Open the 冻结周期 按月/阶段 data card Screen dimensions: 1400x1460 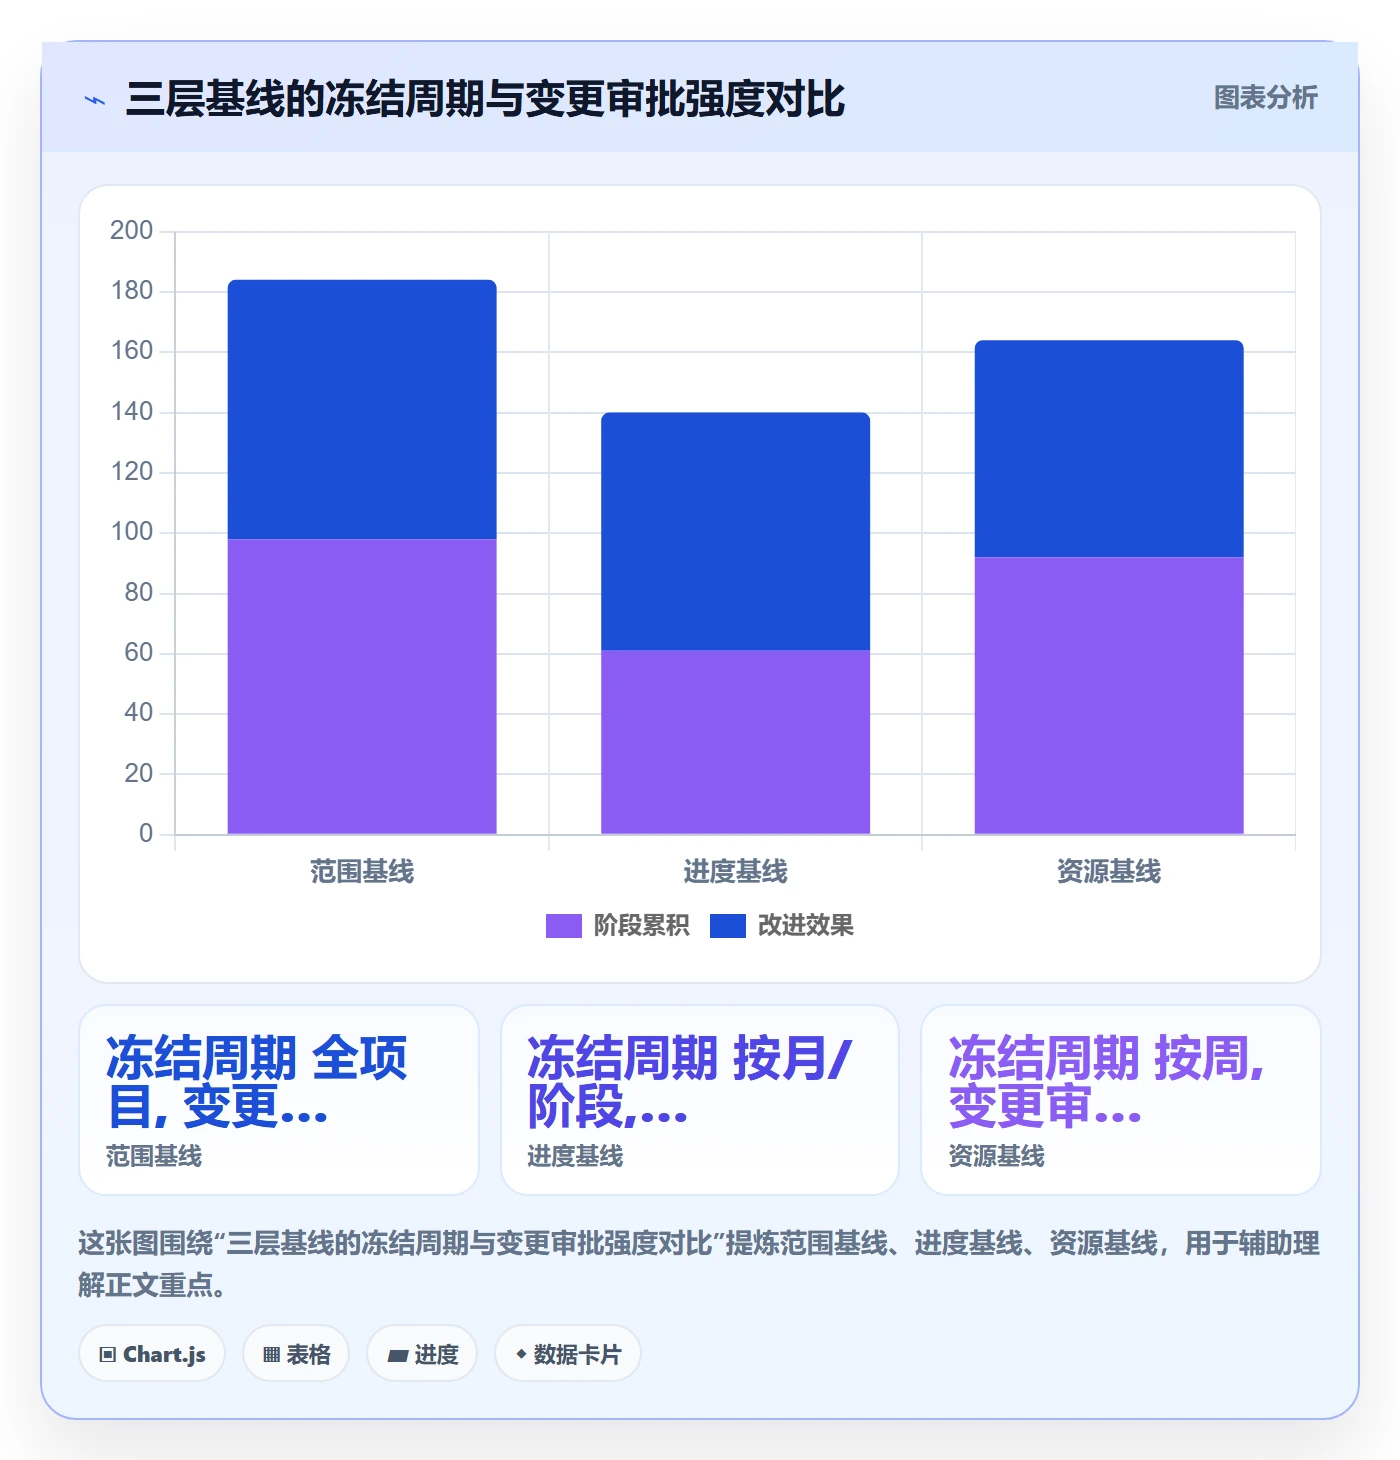[x=700, y=1100]
